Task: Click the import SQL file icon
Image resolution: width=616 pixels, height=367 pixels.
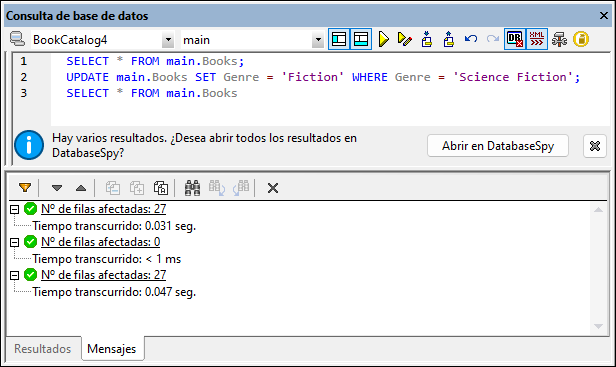Action: 427,39
